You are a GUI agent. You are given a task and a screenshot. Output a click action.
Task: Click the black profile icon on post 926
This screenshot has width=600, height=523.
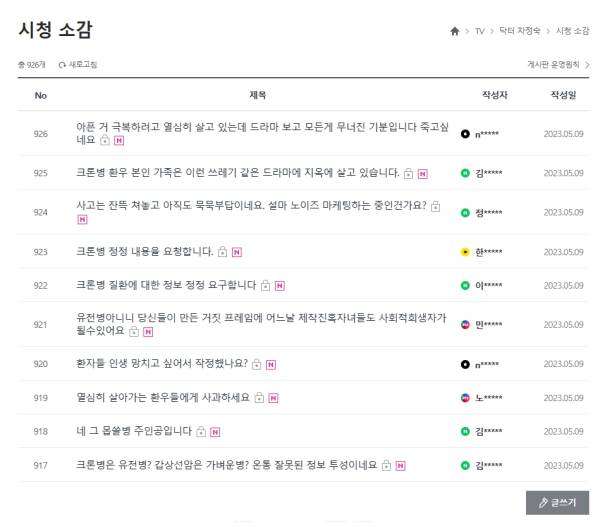pos(465,134)
